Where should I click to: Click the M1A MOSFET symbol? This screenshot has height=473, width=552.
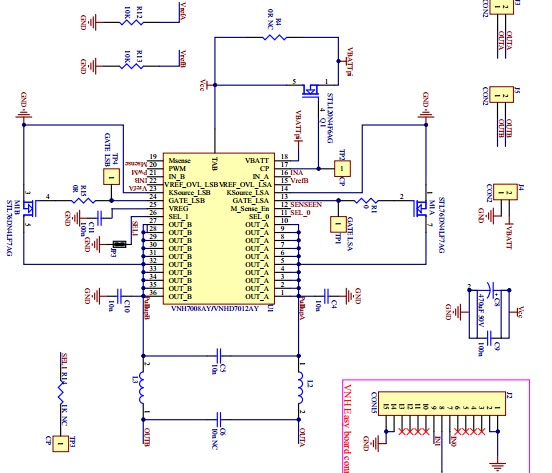421,209
